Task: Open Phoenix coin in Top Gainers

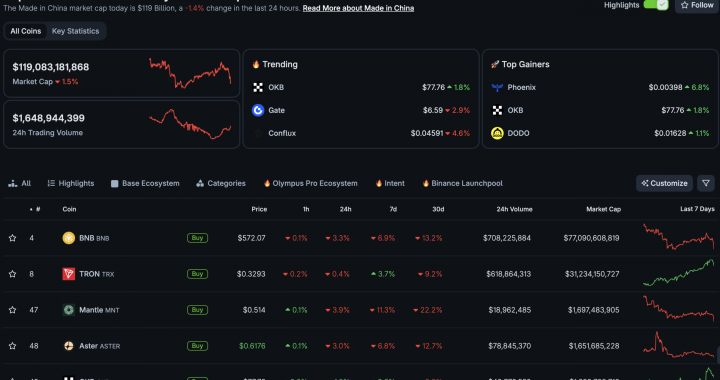Action: point(521,87)
